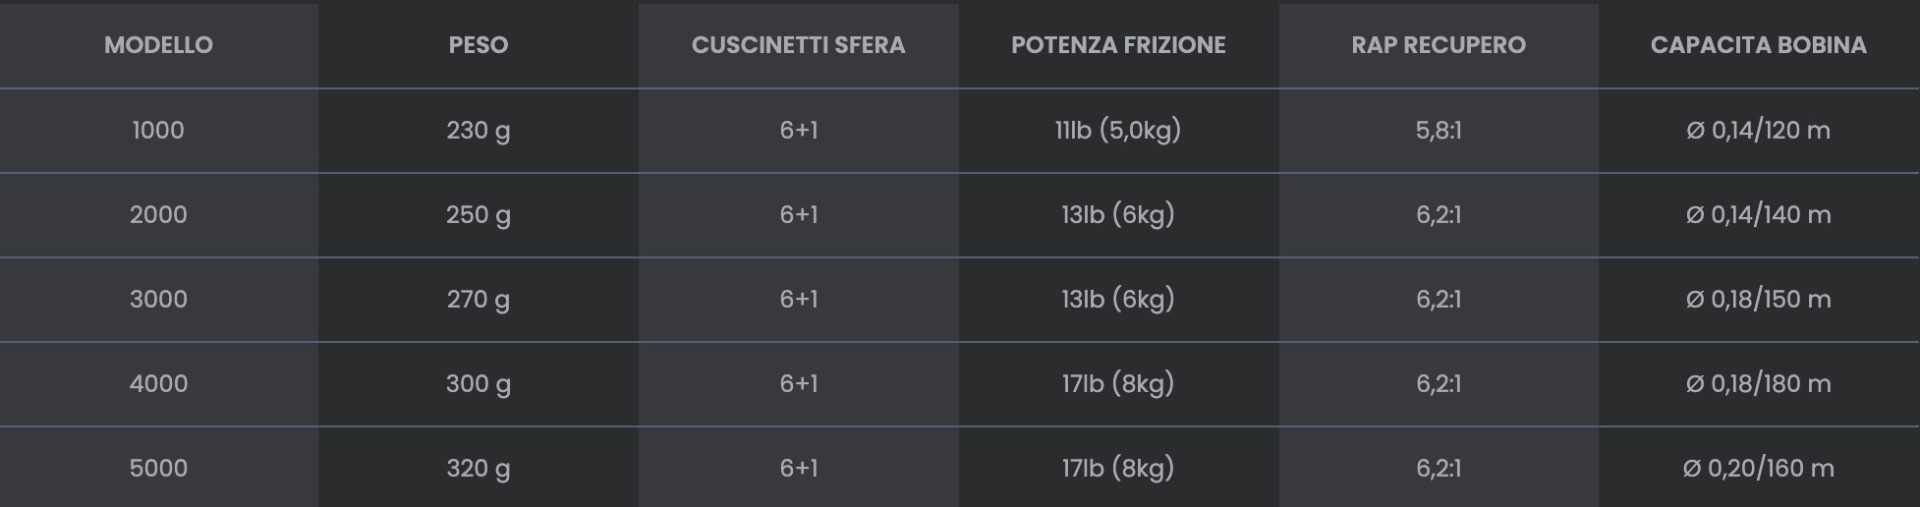Select model 1000 cell

[158, 130]
